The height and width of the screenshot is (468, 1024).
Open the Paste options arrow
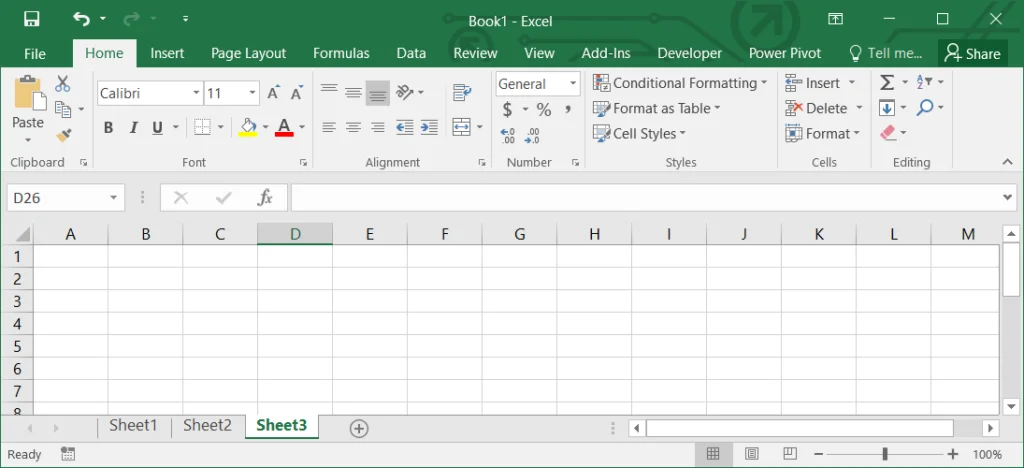[x=28, y=140]
